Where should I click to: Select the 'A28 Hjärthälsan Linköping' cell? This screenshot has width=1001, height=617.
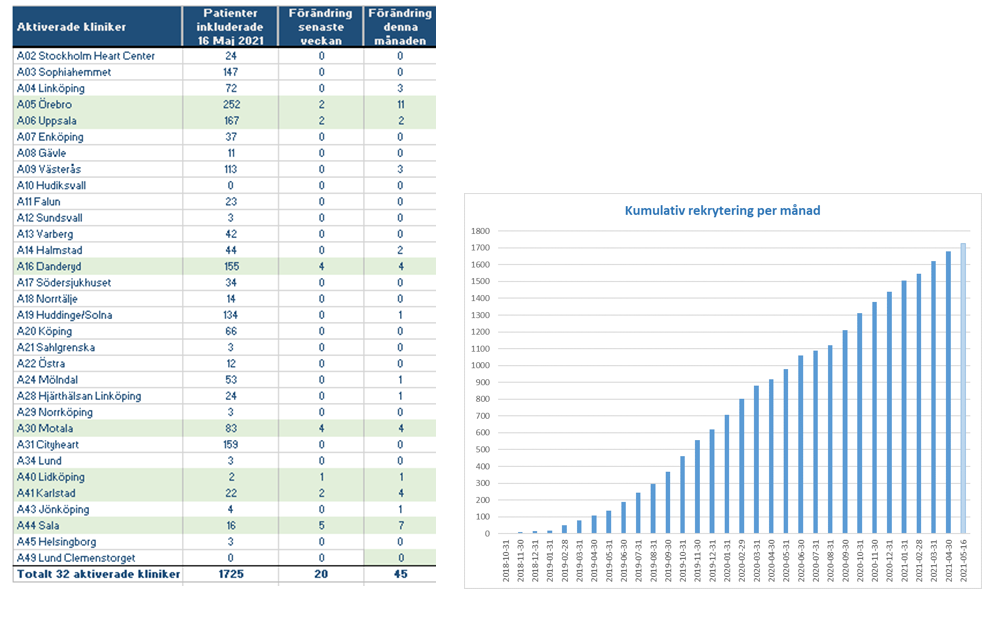(98, 396)
